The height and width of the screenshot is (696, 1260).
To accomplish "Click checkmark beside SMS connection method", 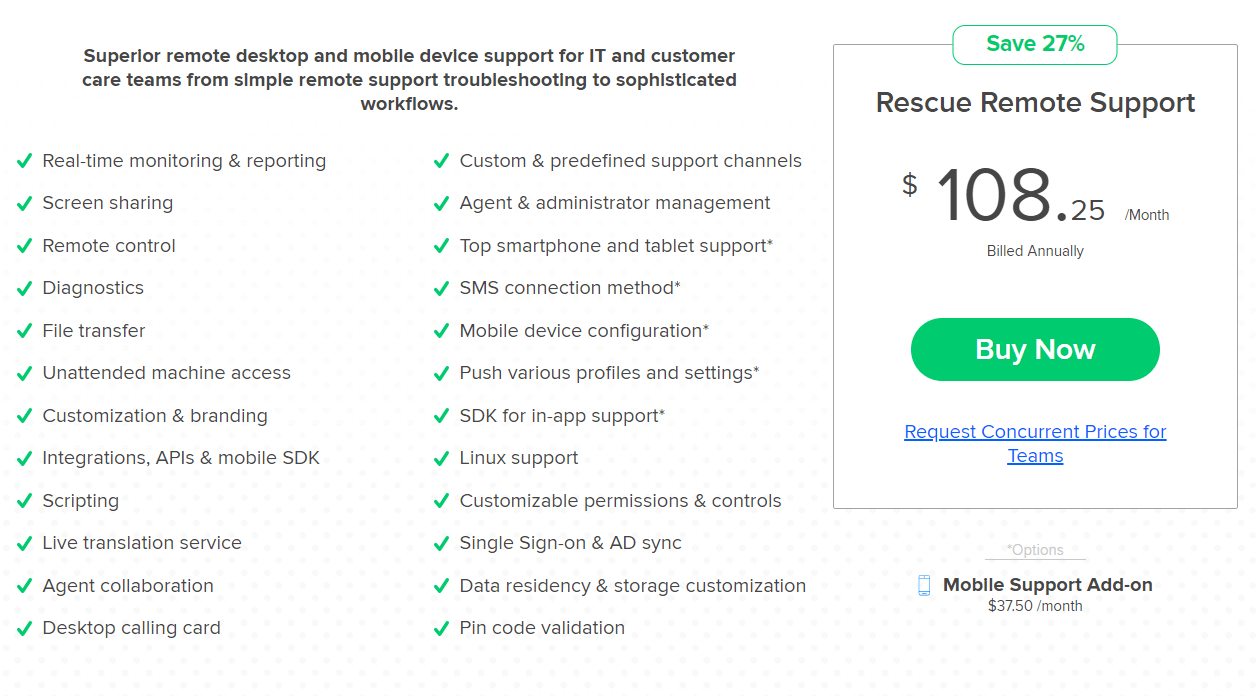I will [441, 289].
